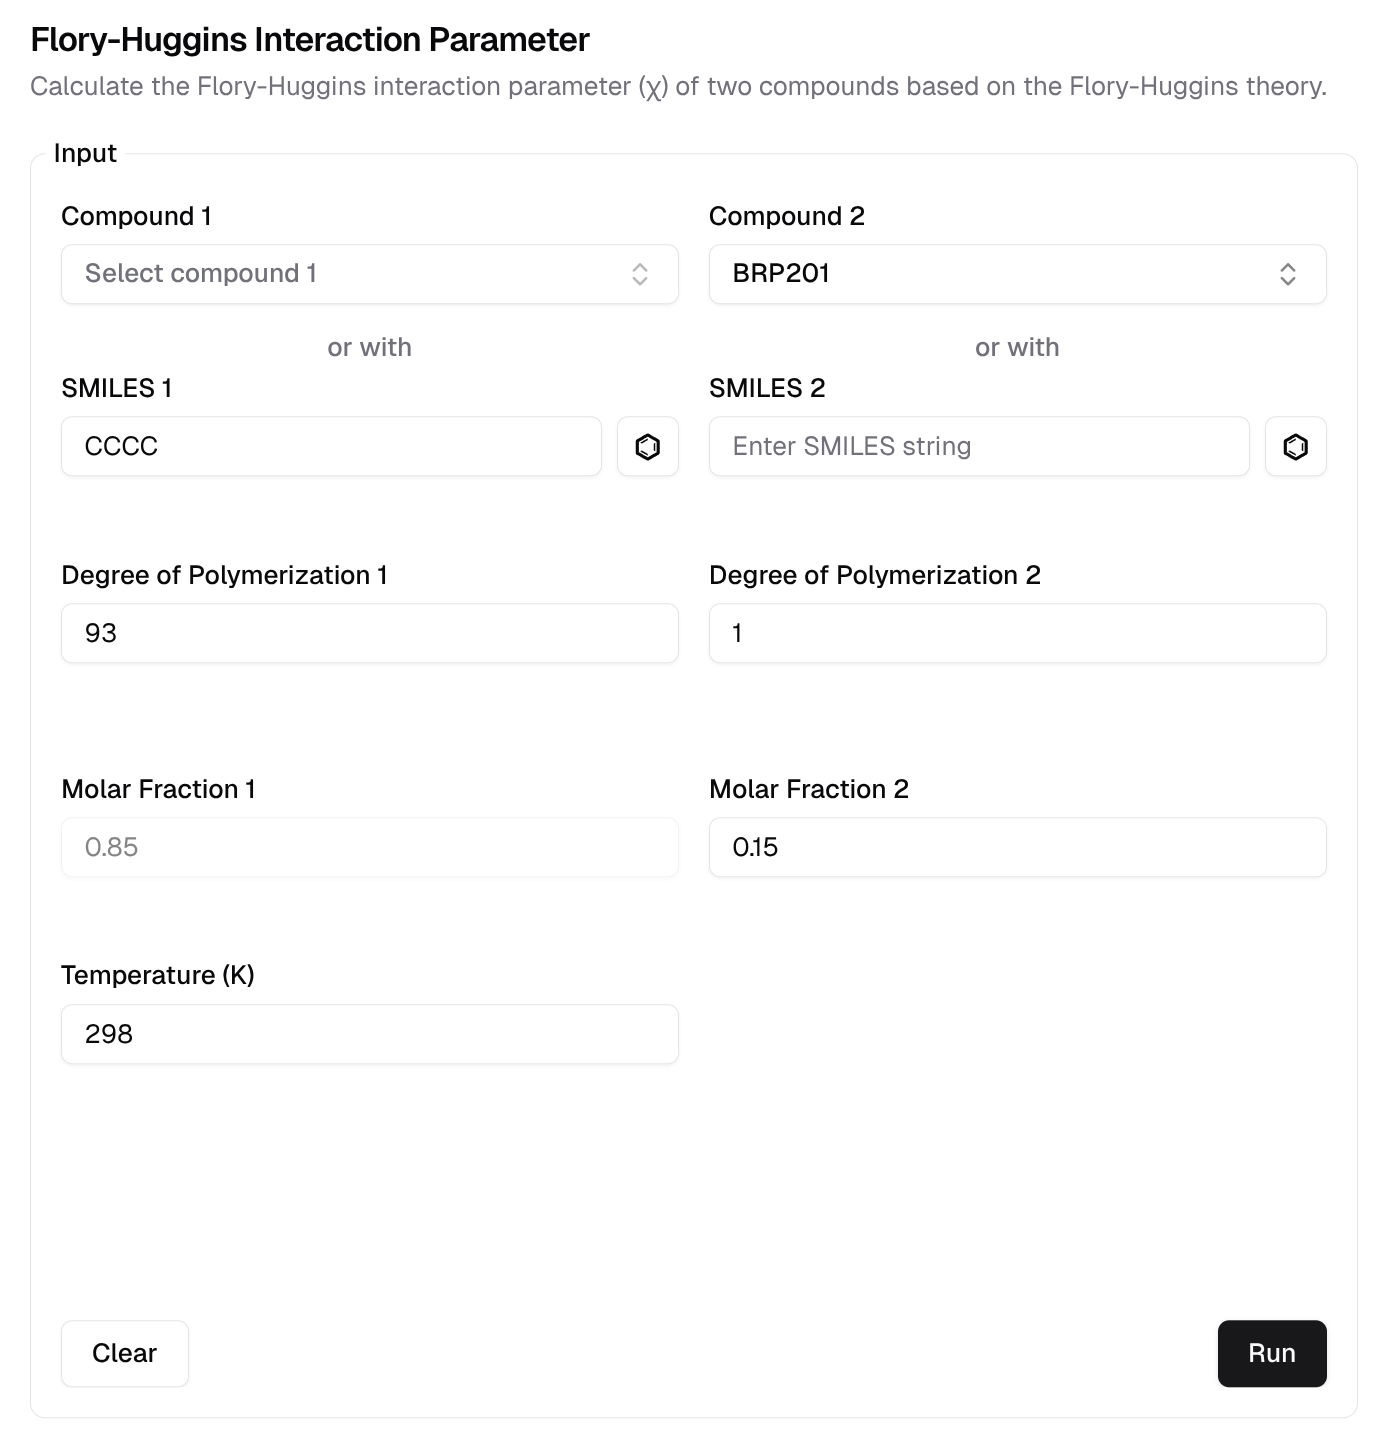The image size is (1384, 1449).
Task: Open molecule editor for SMILES 2
Action: [1295, 447]
